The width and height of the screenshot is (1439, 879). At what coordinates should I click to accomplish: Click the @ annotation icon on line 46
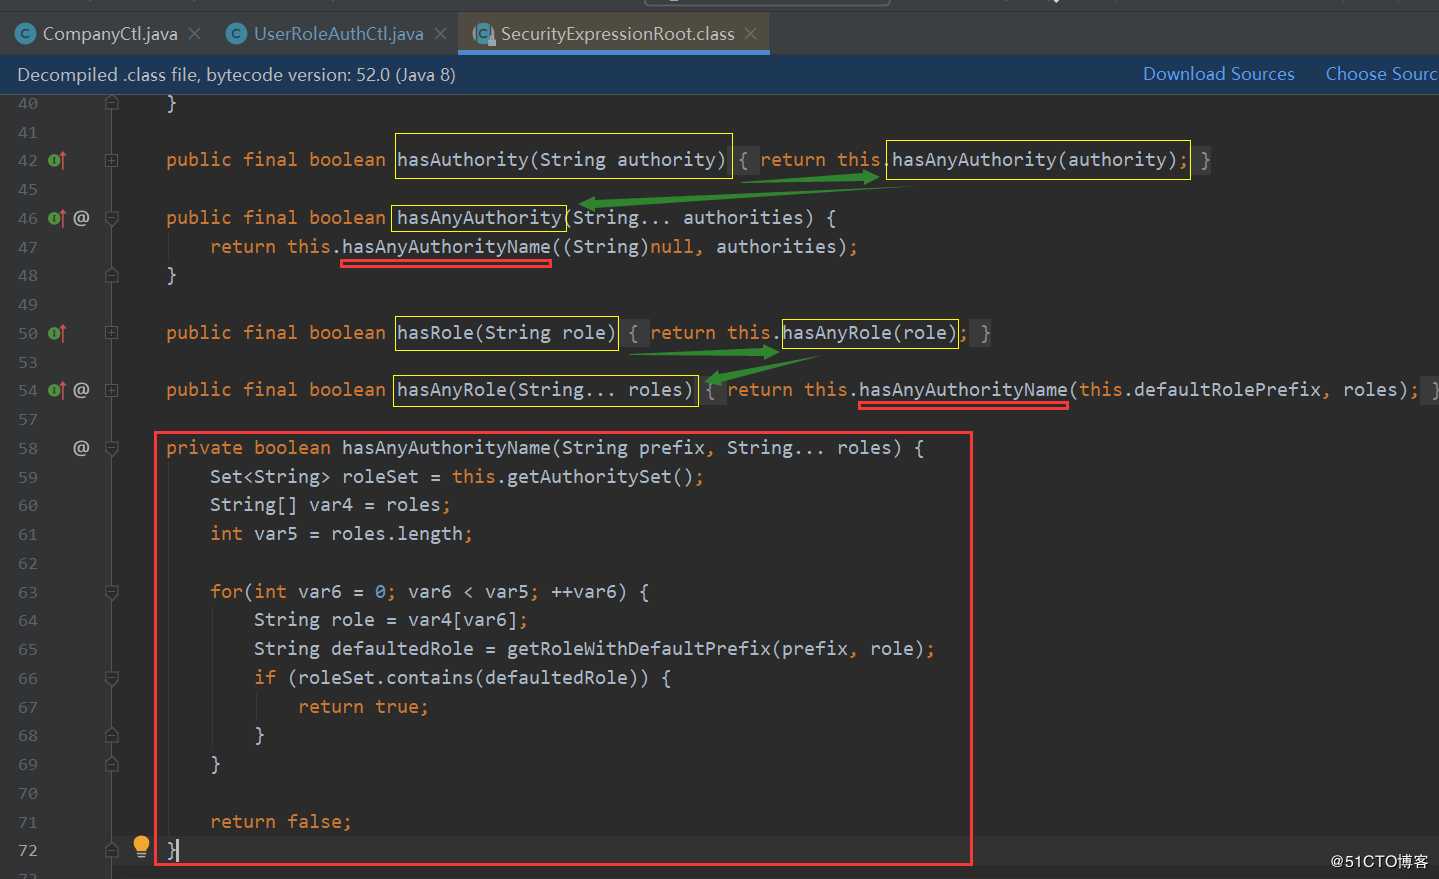coord(81,218)
